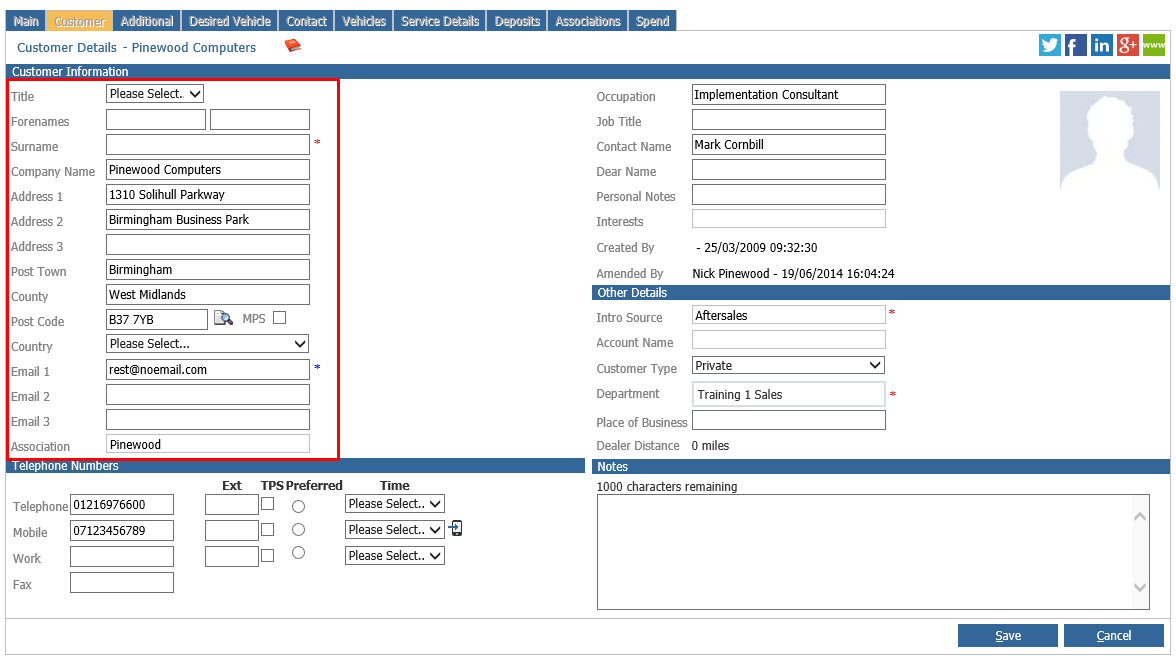This screenshot has height=658, width=1176.
Task: Open the Desired Vehicle tab
Action: tap(230, 21)
